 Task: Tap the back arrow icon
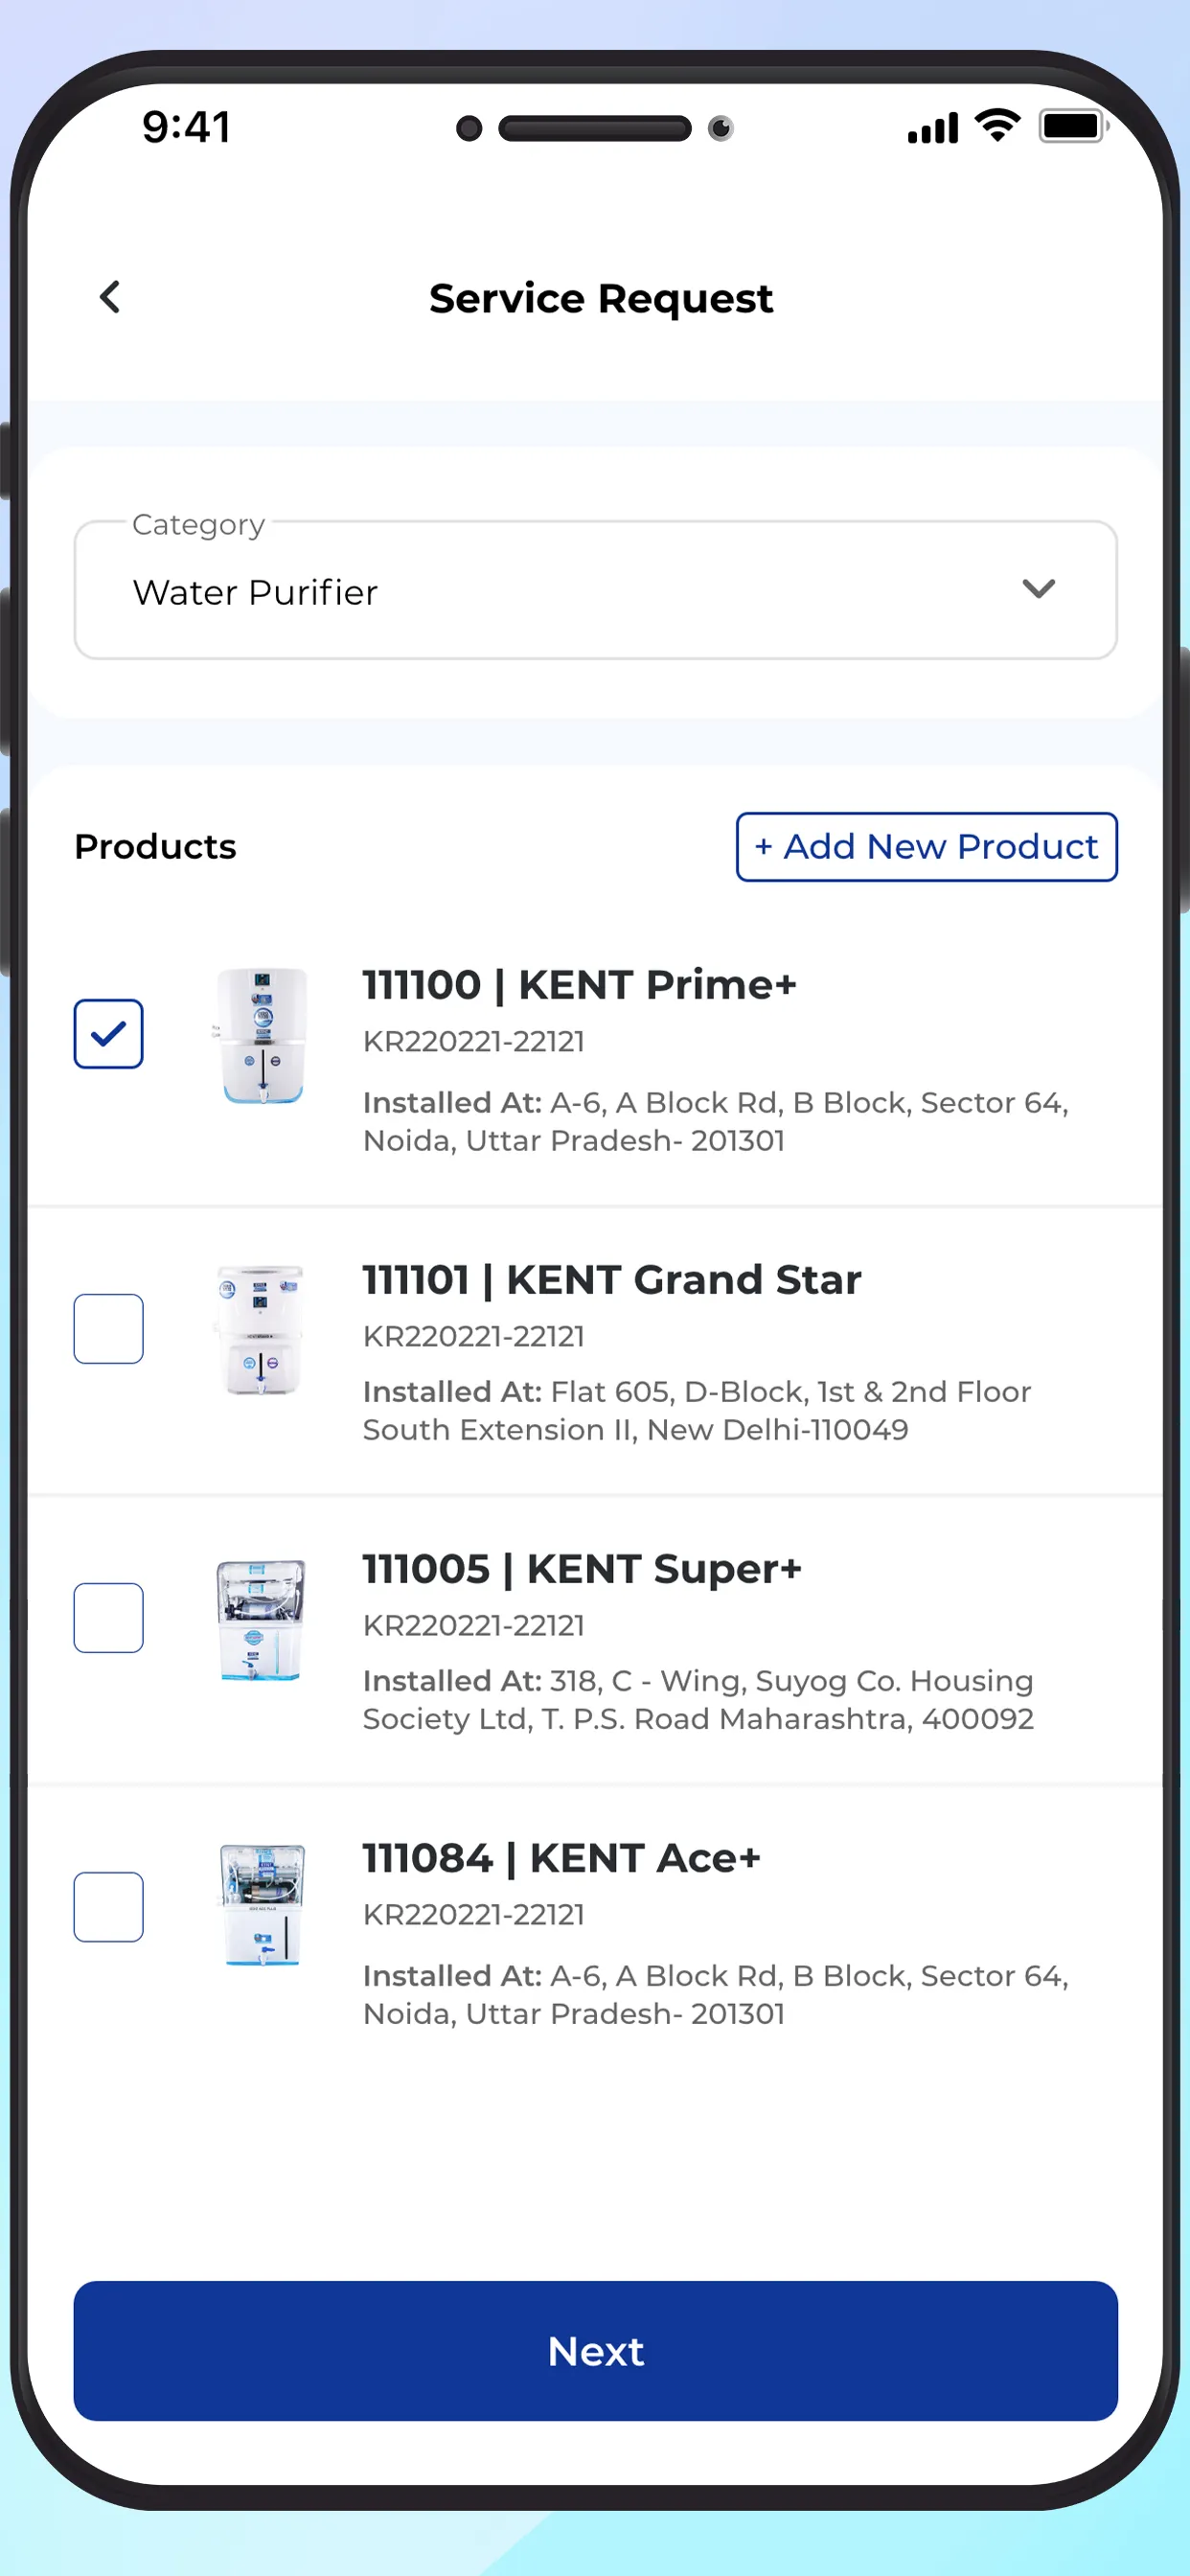[x=110, y=297]
